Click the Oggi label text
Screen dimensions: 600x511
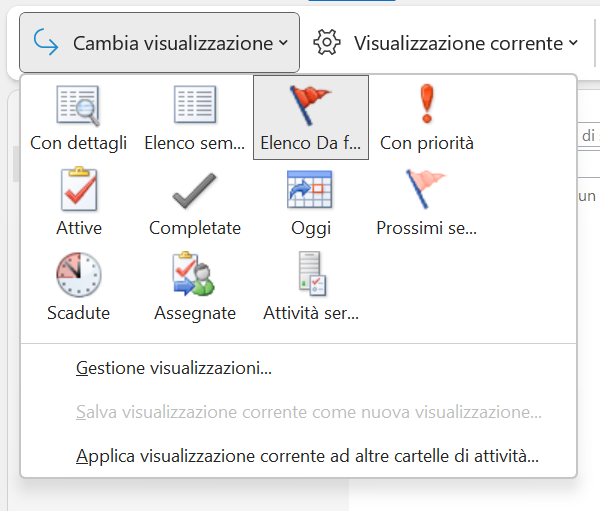(311, 229)
